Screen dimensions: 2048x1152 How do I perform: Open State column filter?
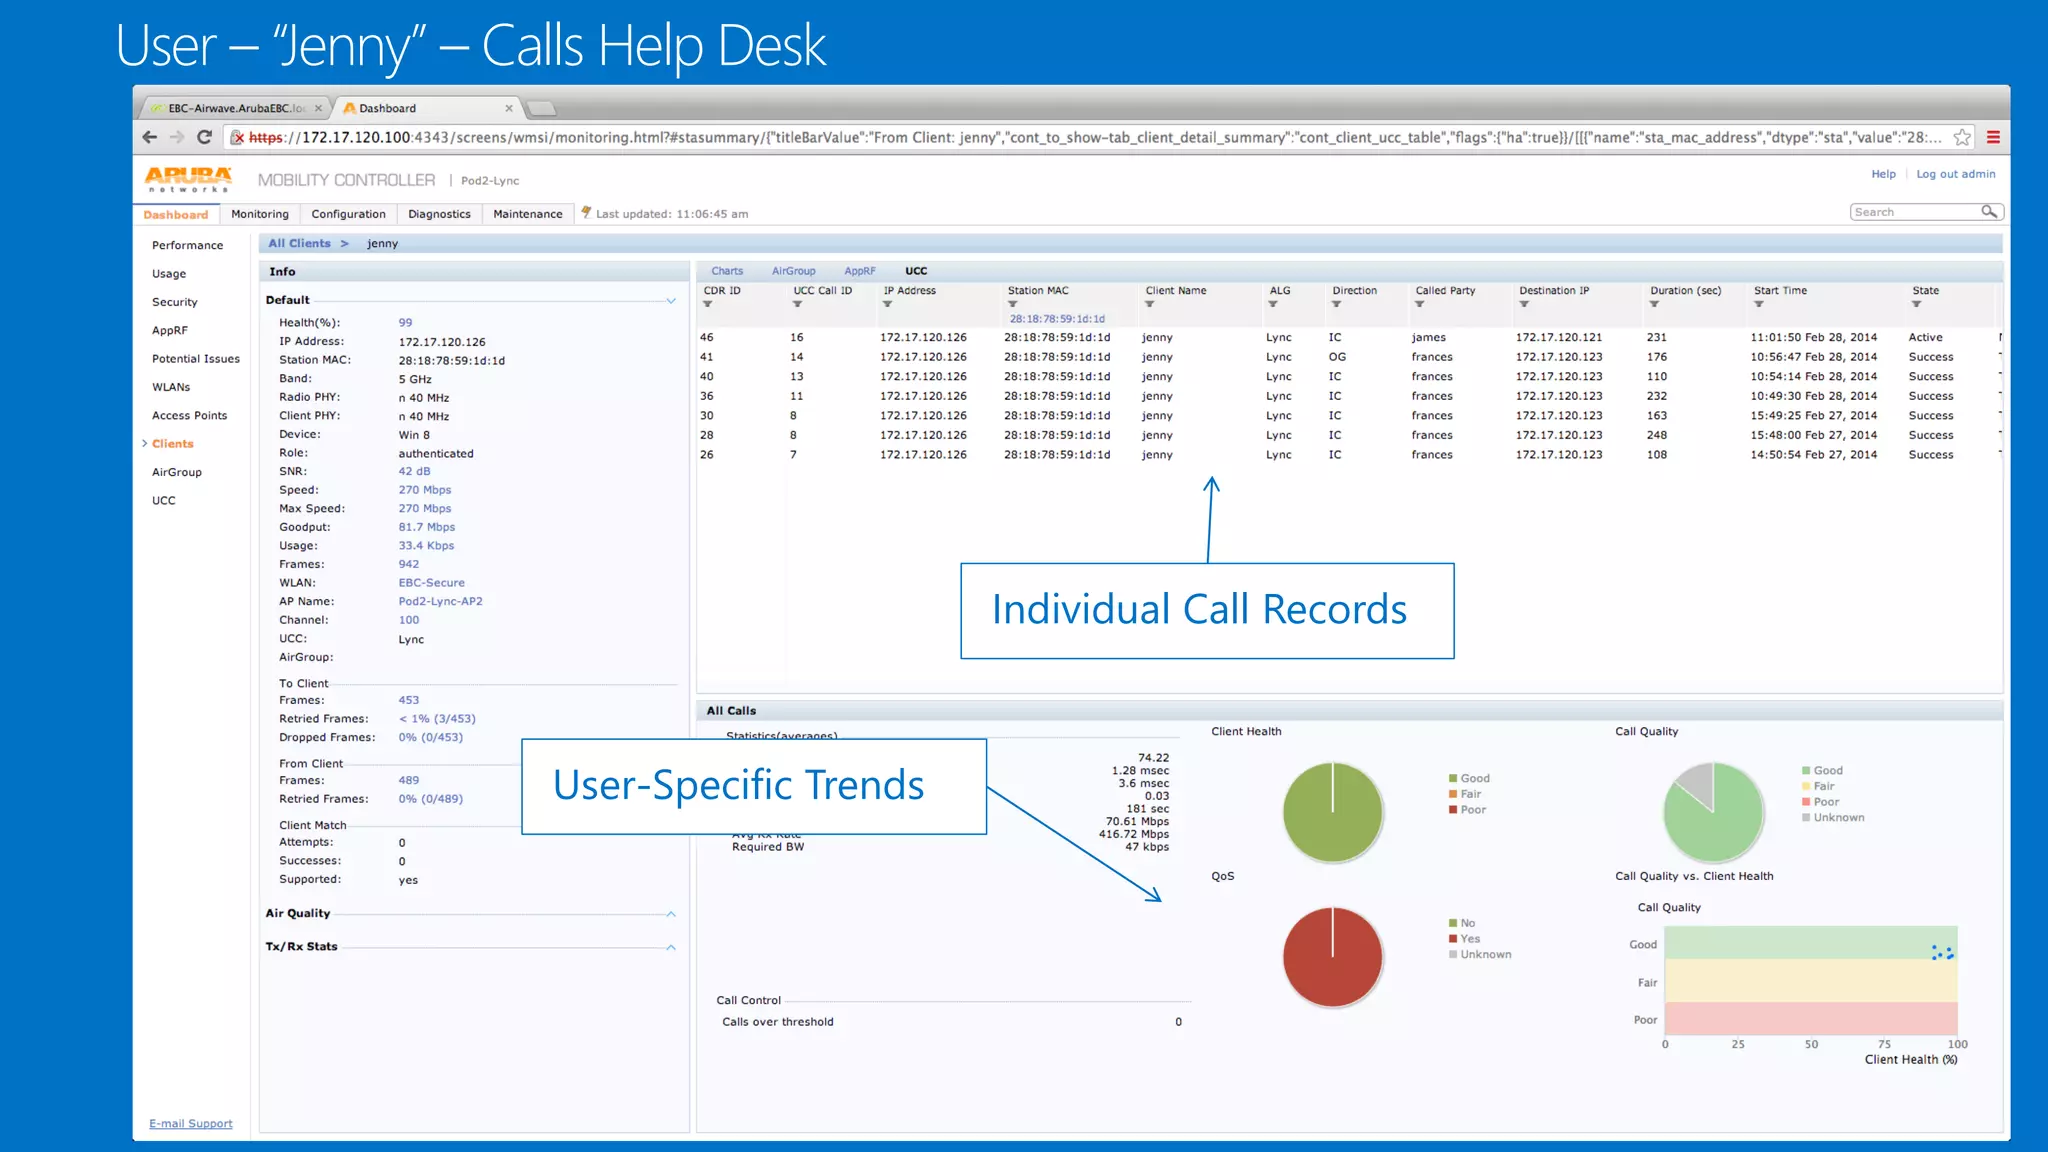coord(1916,304)
